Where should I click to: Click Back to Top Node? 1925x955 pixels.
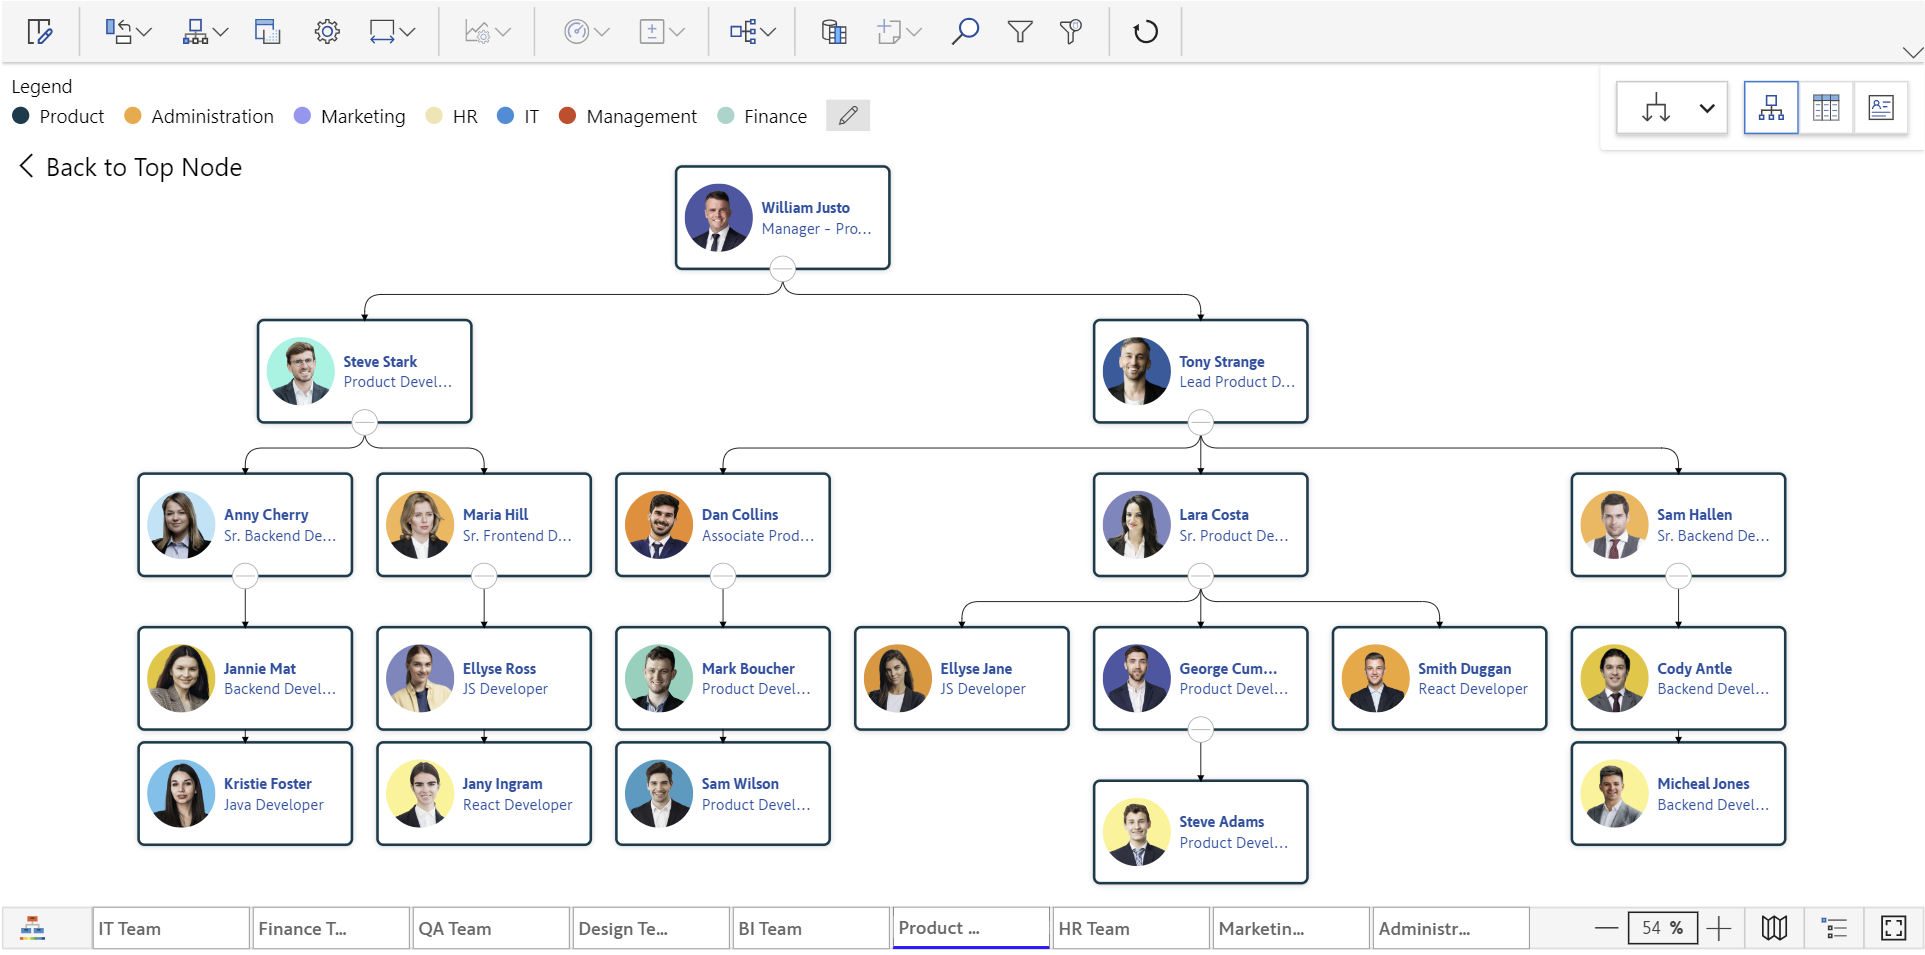tap(130, 167)
